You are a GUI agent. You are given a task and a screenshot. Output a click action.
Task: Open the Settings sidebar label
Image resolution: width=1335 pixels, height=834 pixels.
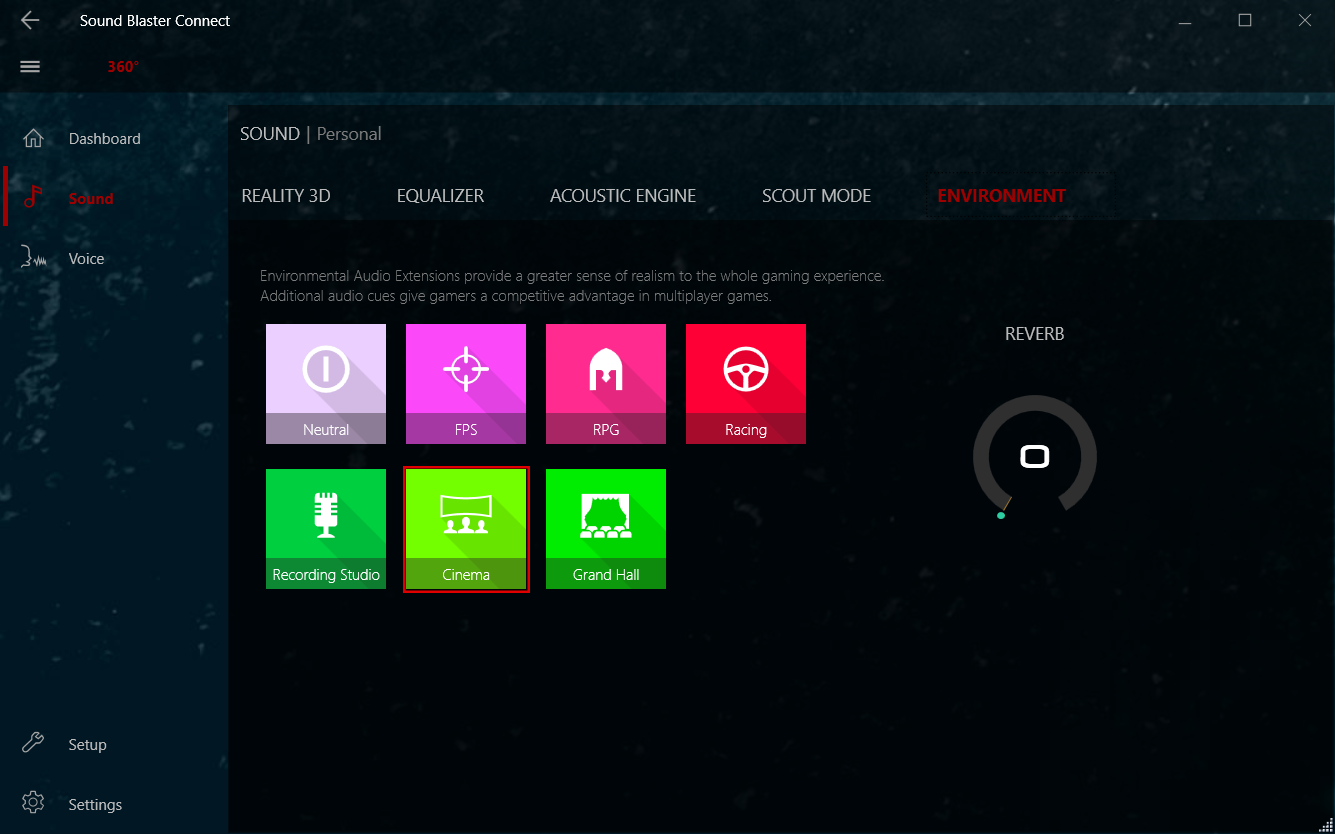(x=95, y=805)
